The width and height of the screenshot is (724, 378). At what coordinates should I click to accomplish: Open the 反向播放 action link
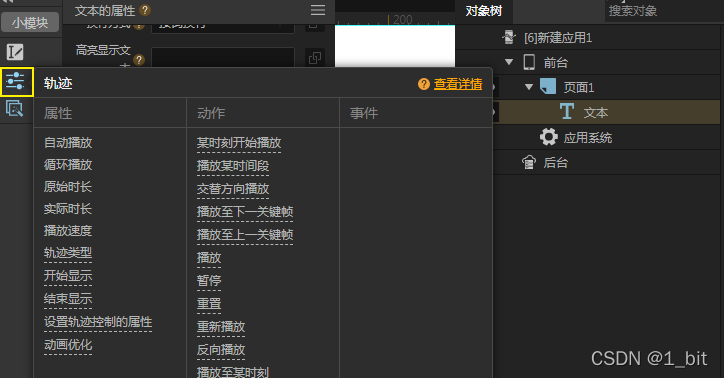(x=221, y=350)
